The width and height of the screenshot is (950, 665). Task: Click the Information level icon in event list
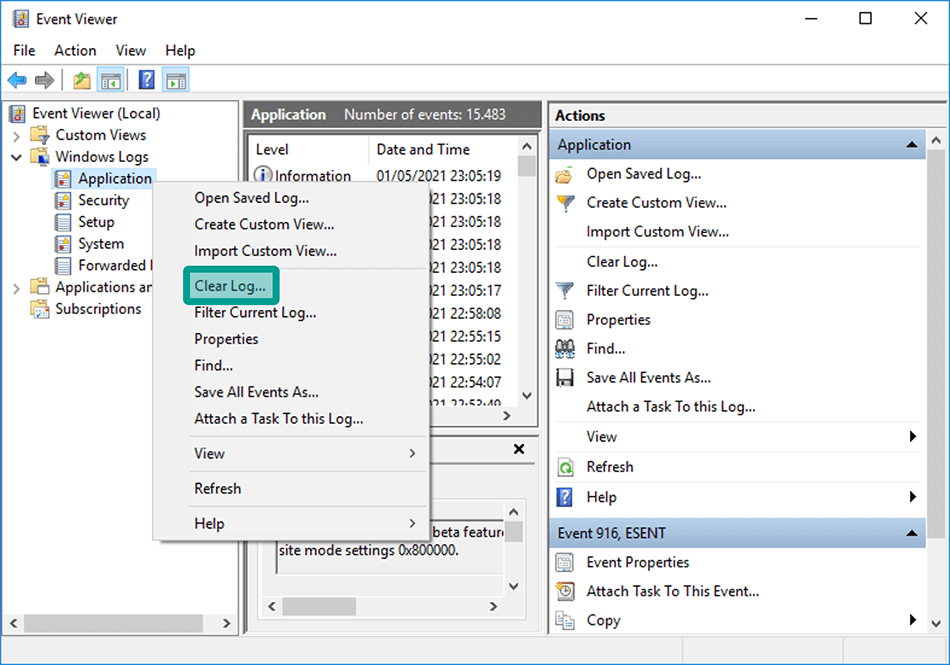[x=262, y=176]
